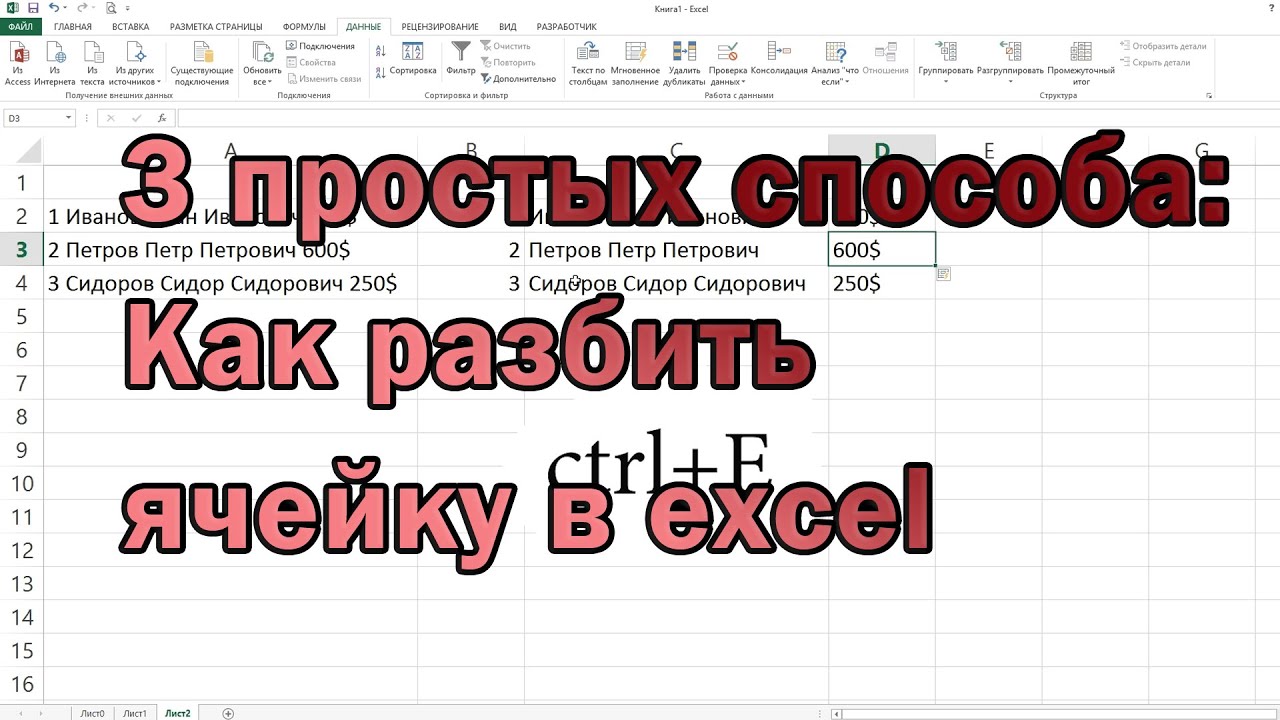1280x720 pixels.
Task: Open print preview quick access icon
Action: pos(110,7)
